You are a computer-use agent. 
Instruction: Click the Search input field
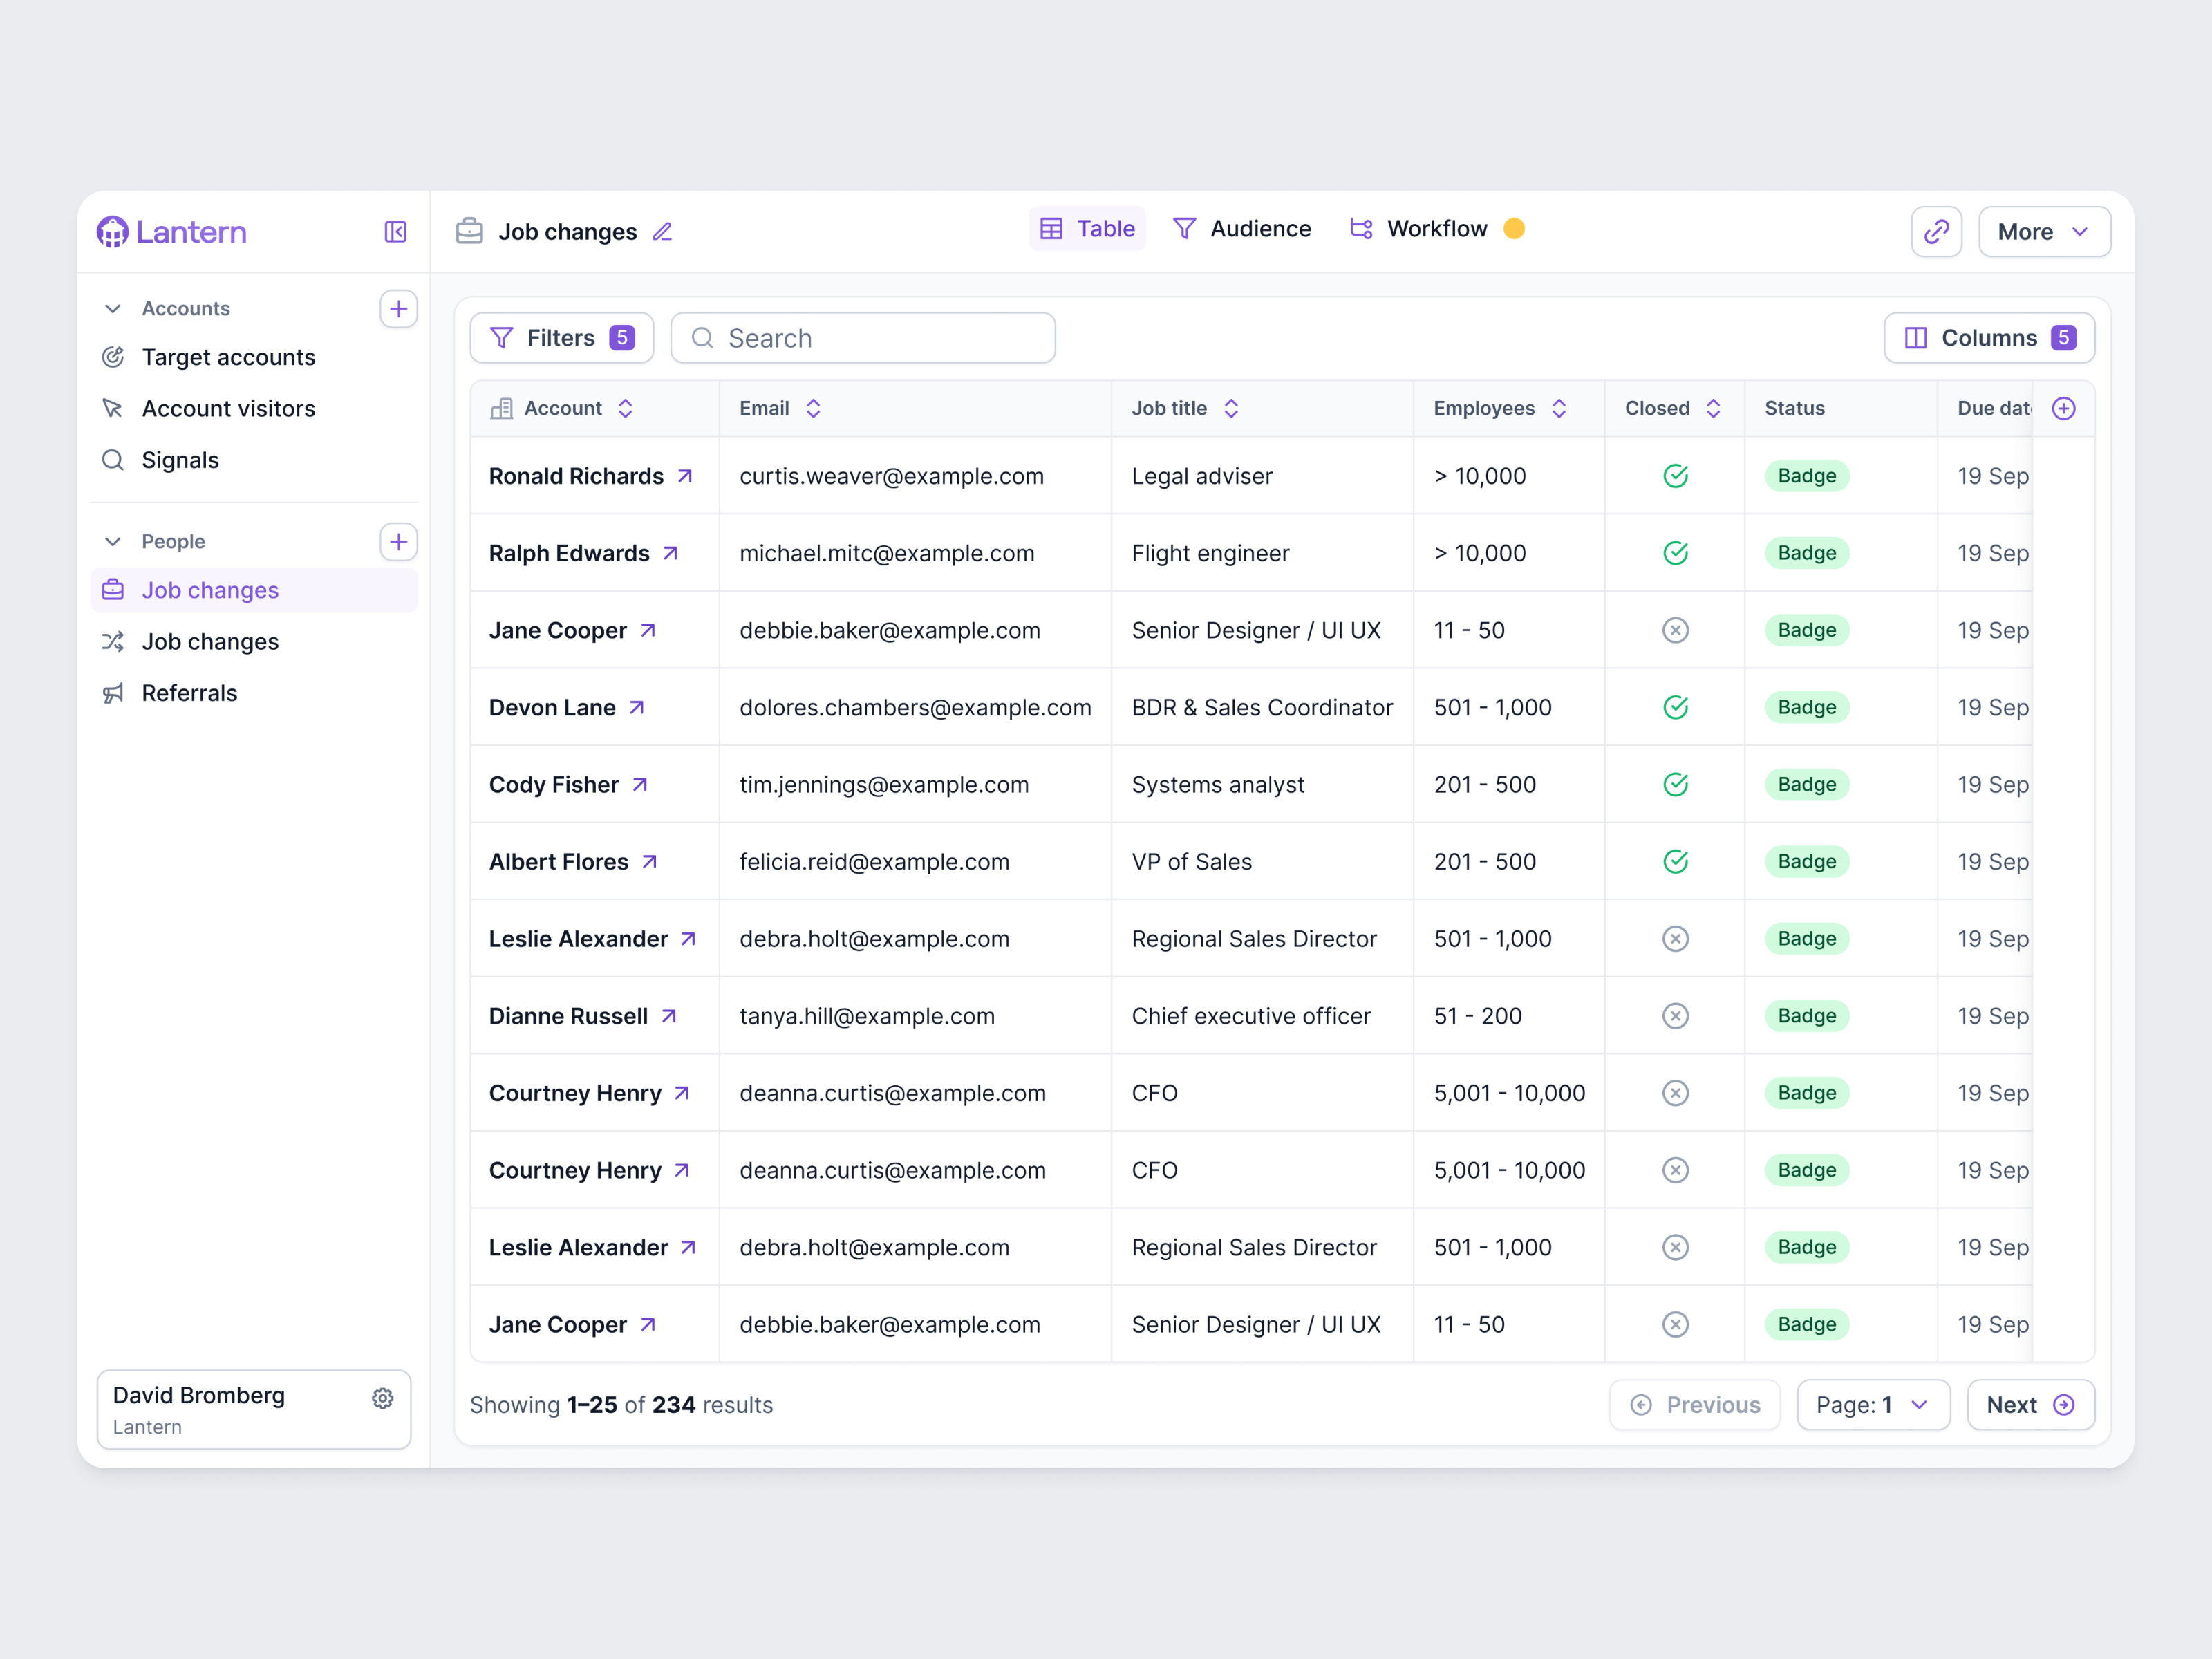(x=862, y=338)
